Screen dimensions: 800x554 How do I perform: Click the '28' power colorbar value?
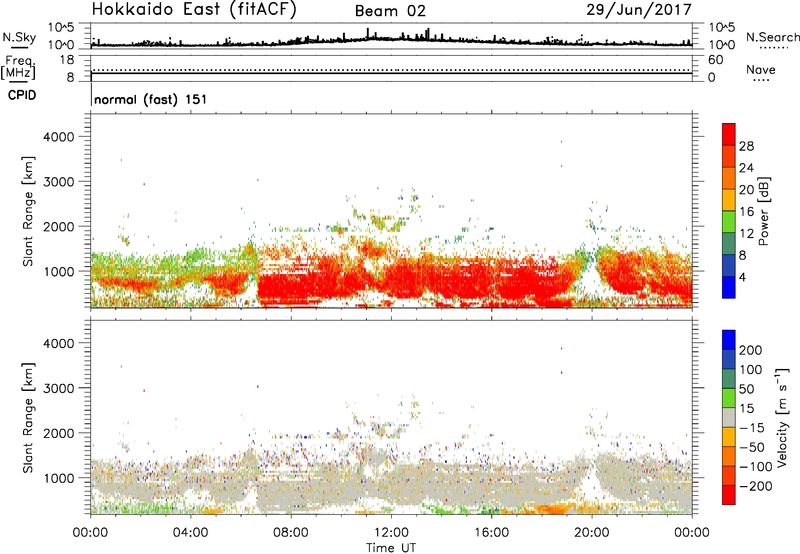point(746,146)
